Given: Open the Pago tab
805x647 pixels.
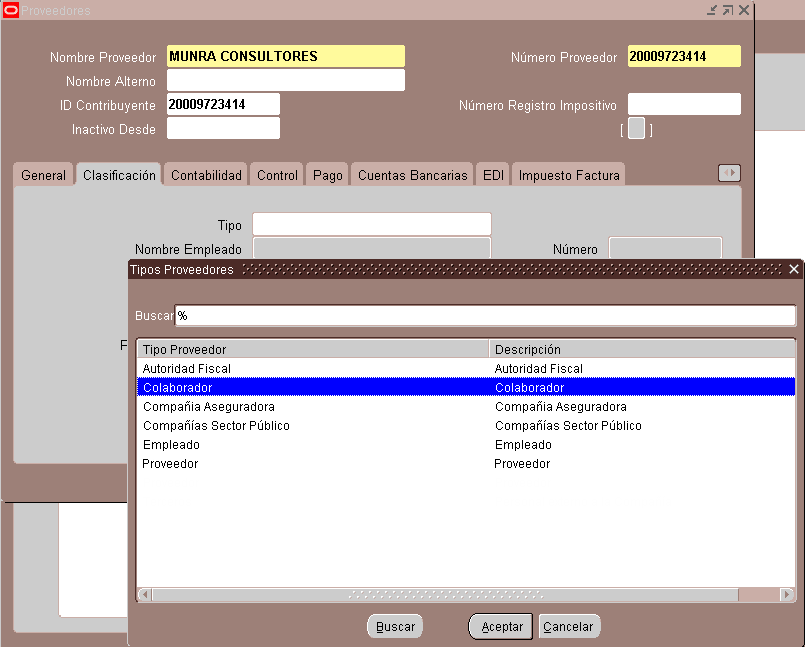Looking at the screenshot, I should [325, 173].
